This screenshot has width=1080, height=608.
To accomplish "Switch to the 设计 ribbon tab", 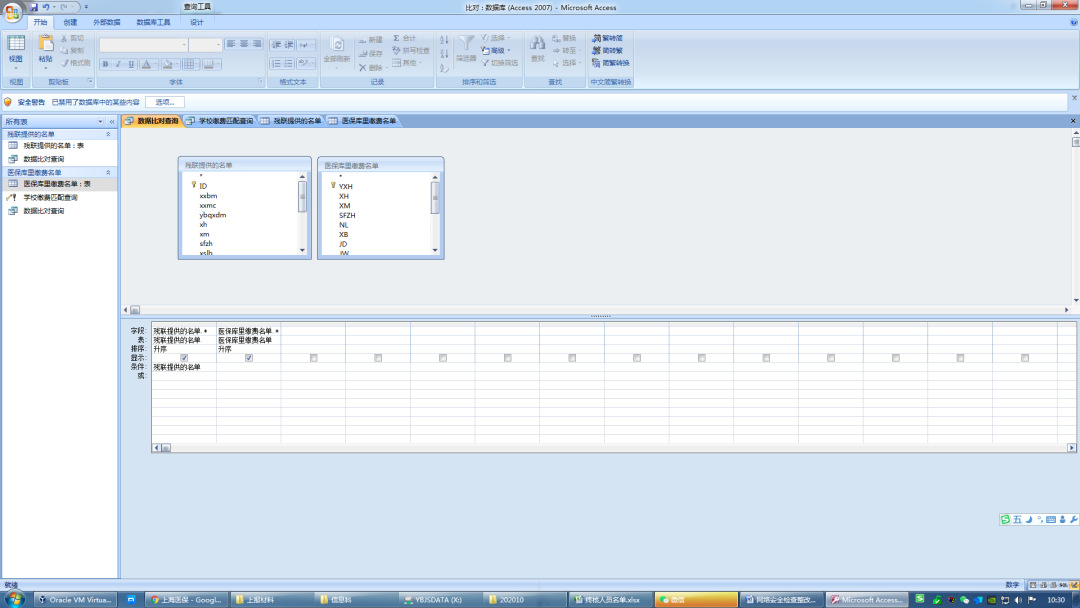I will 196,21.
